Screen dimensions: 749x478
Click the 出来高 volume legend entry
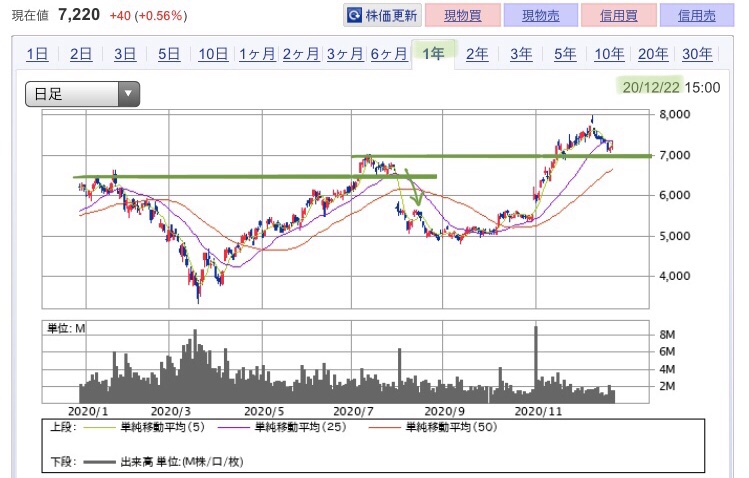coord(163,462)
